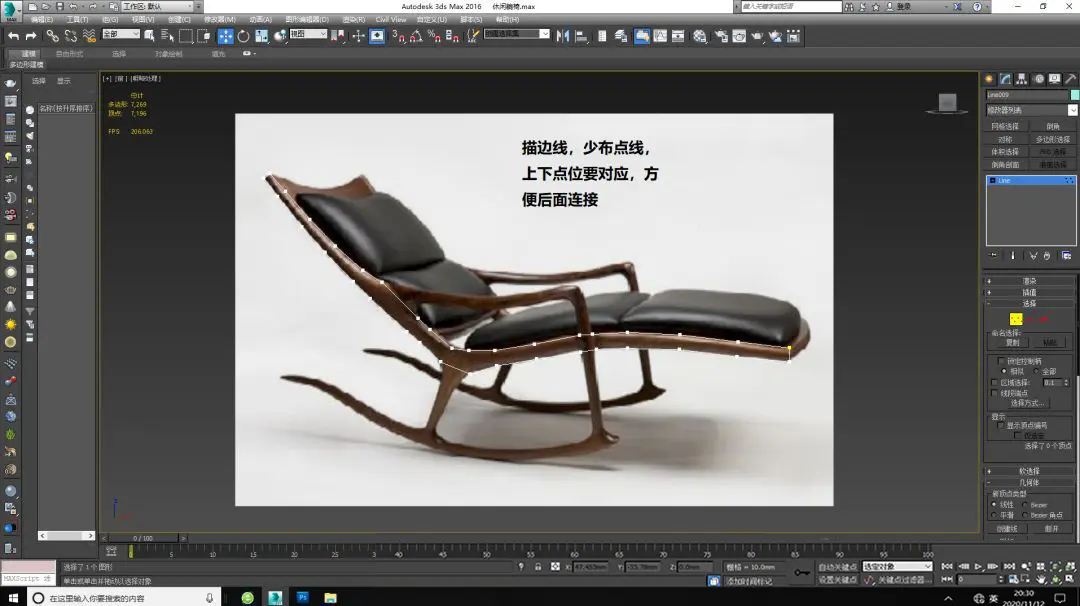Select the 全部 radio option
The image size is (1080, 606).
[x=1035, y=371]
